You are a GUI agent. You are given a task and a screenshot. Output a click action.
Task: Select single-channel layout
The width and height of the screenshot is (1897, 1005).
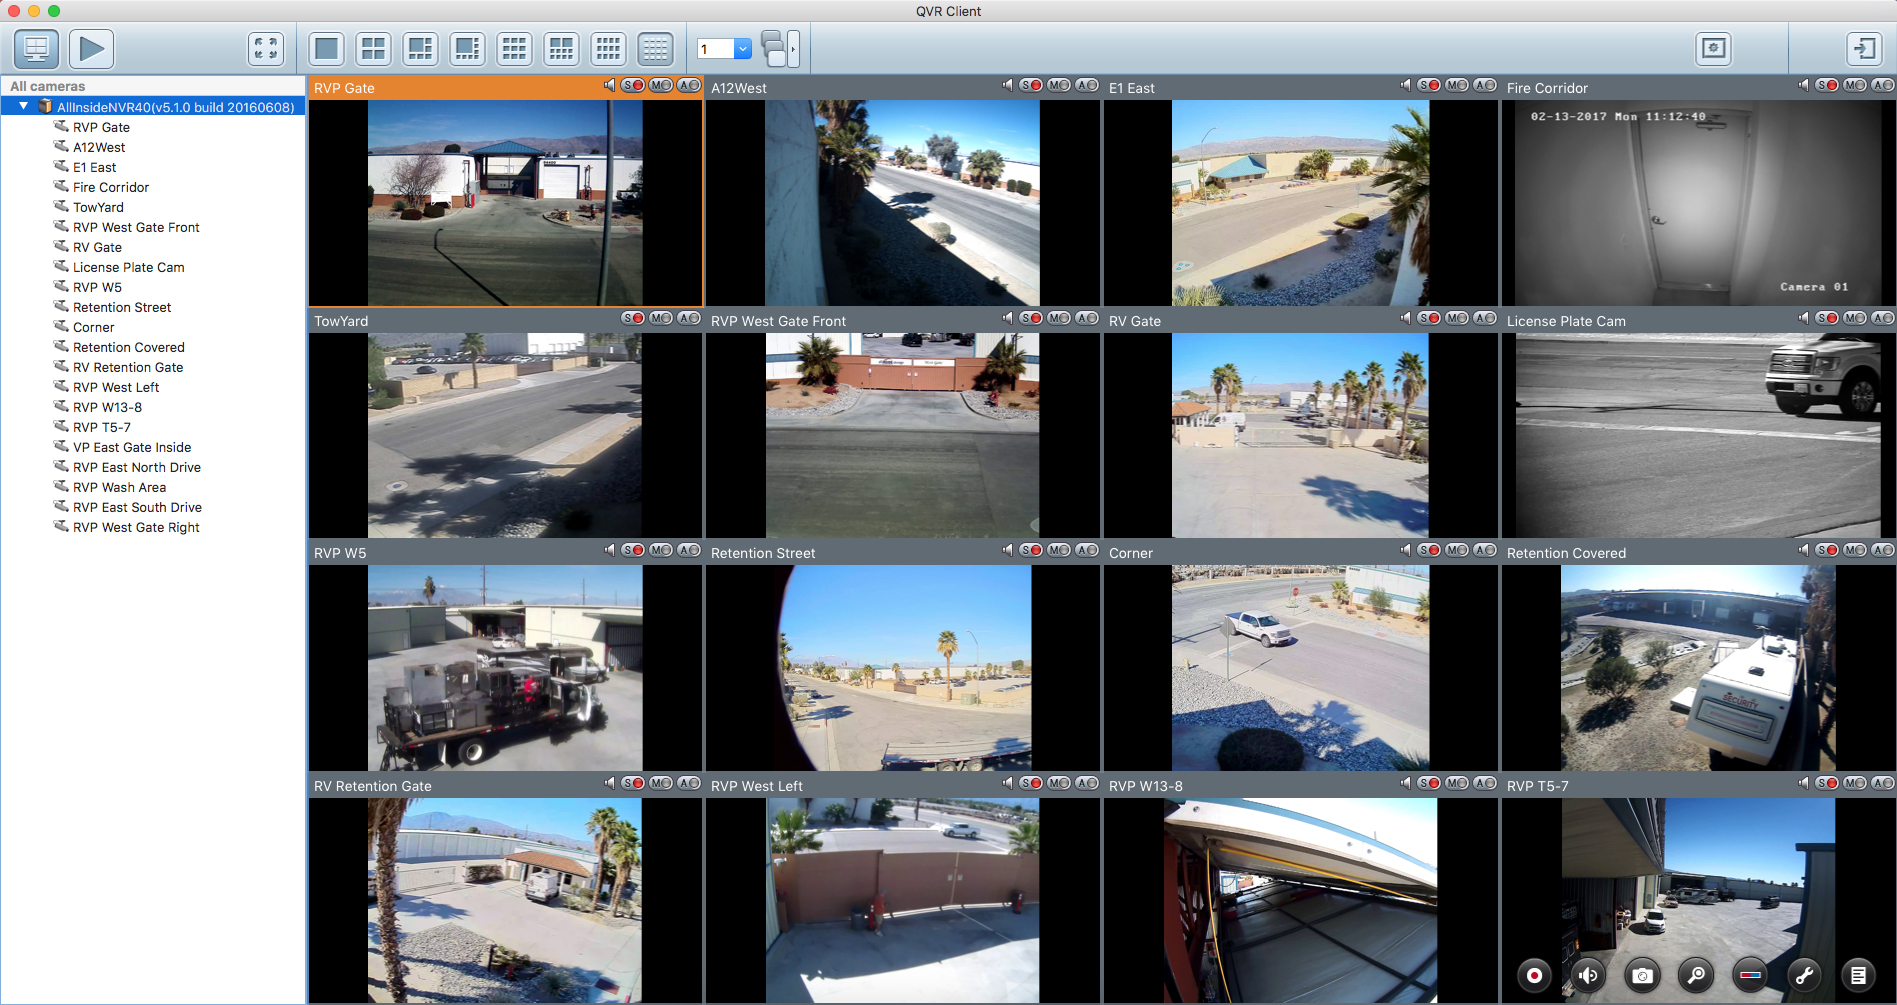pyautogui.click(x=327, y=48)
